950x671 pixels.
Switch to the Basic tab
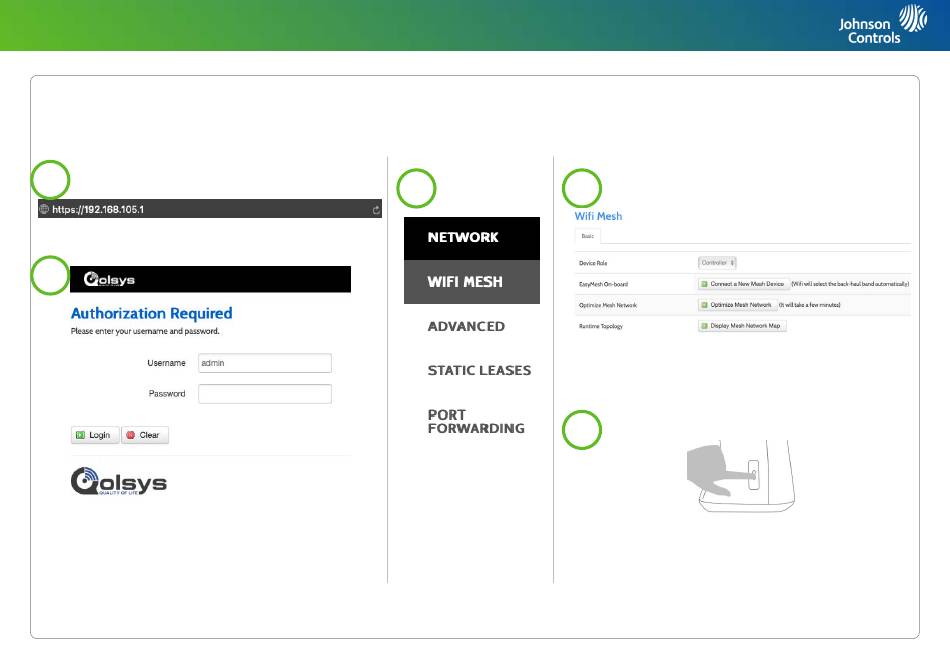click(588, 237)
